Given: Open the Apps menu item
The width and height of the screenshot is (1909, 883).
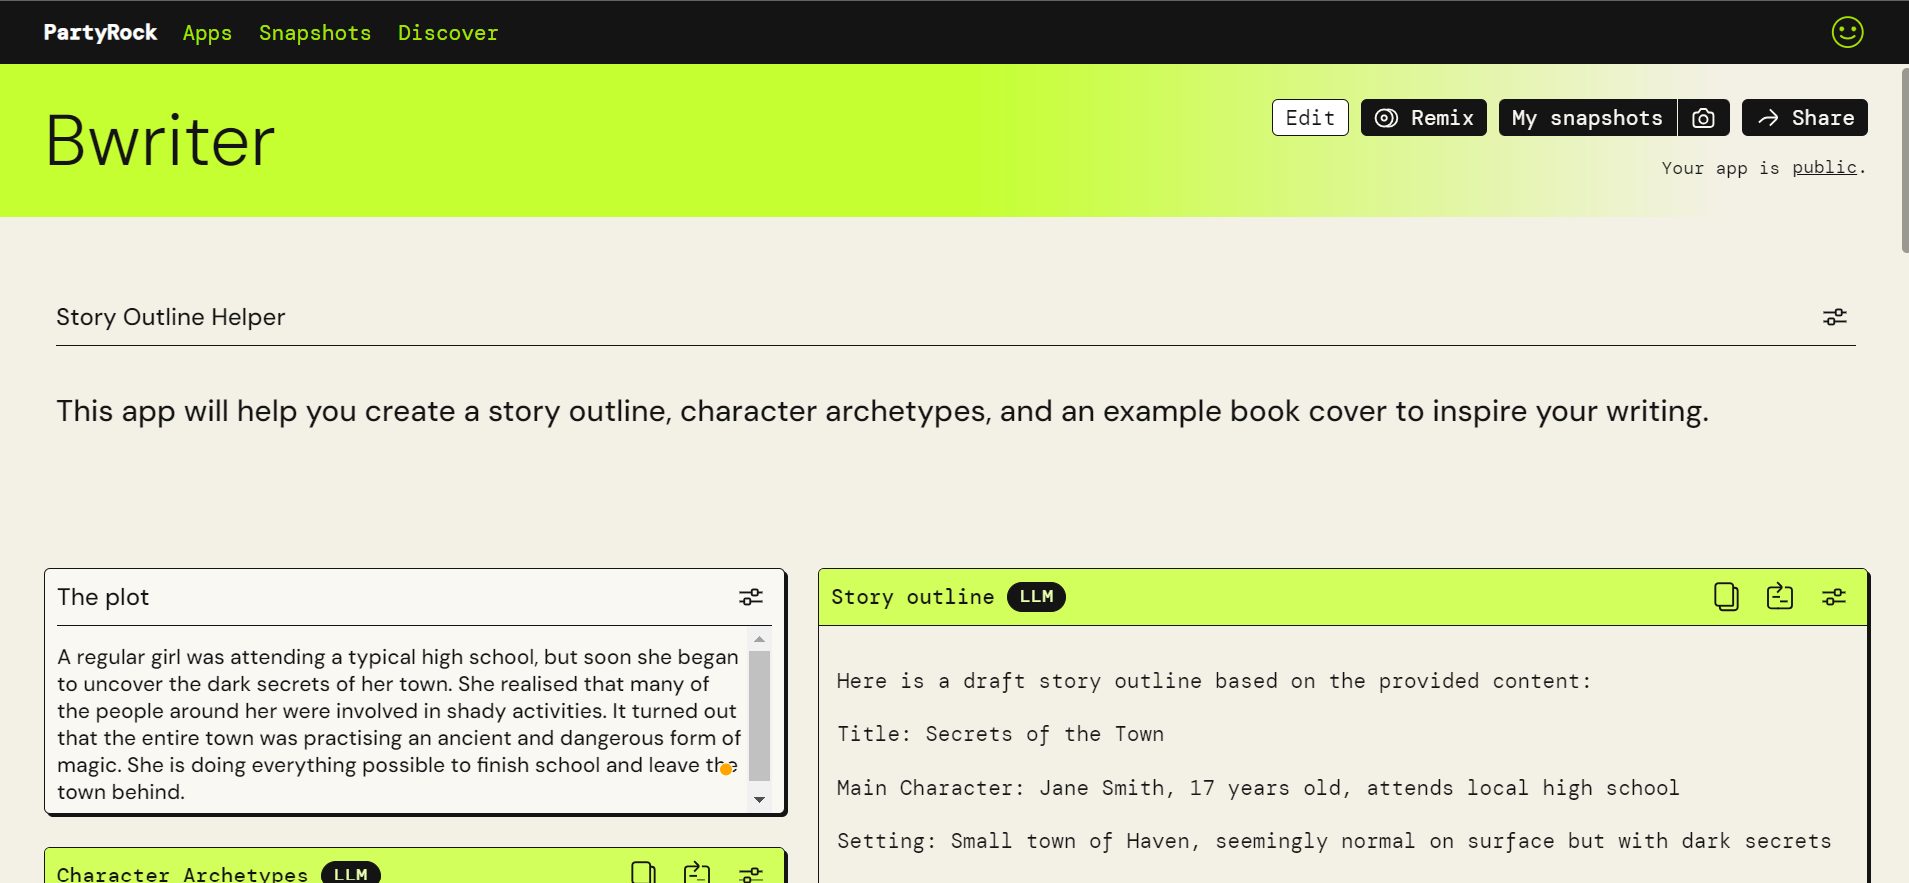Looking at the screenshot, I should point(207,33).
